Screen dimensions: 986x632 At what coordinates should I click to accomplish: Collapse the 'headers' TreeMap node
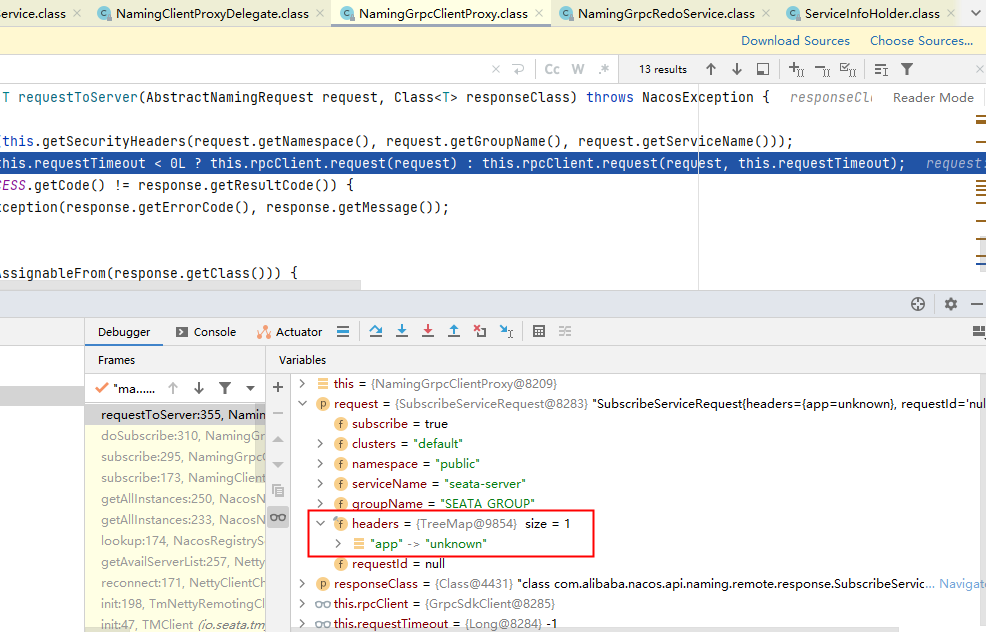tap(320, 523)
